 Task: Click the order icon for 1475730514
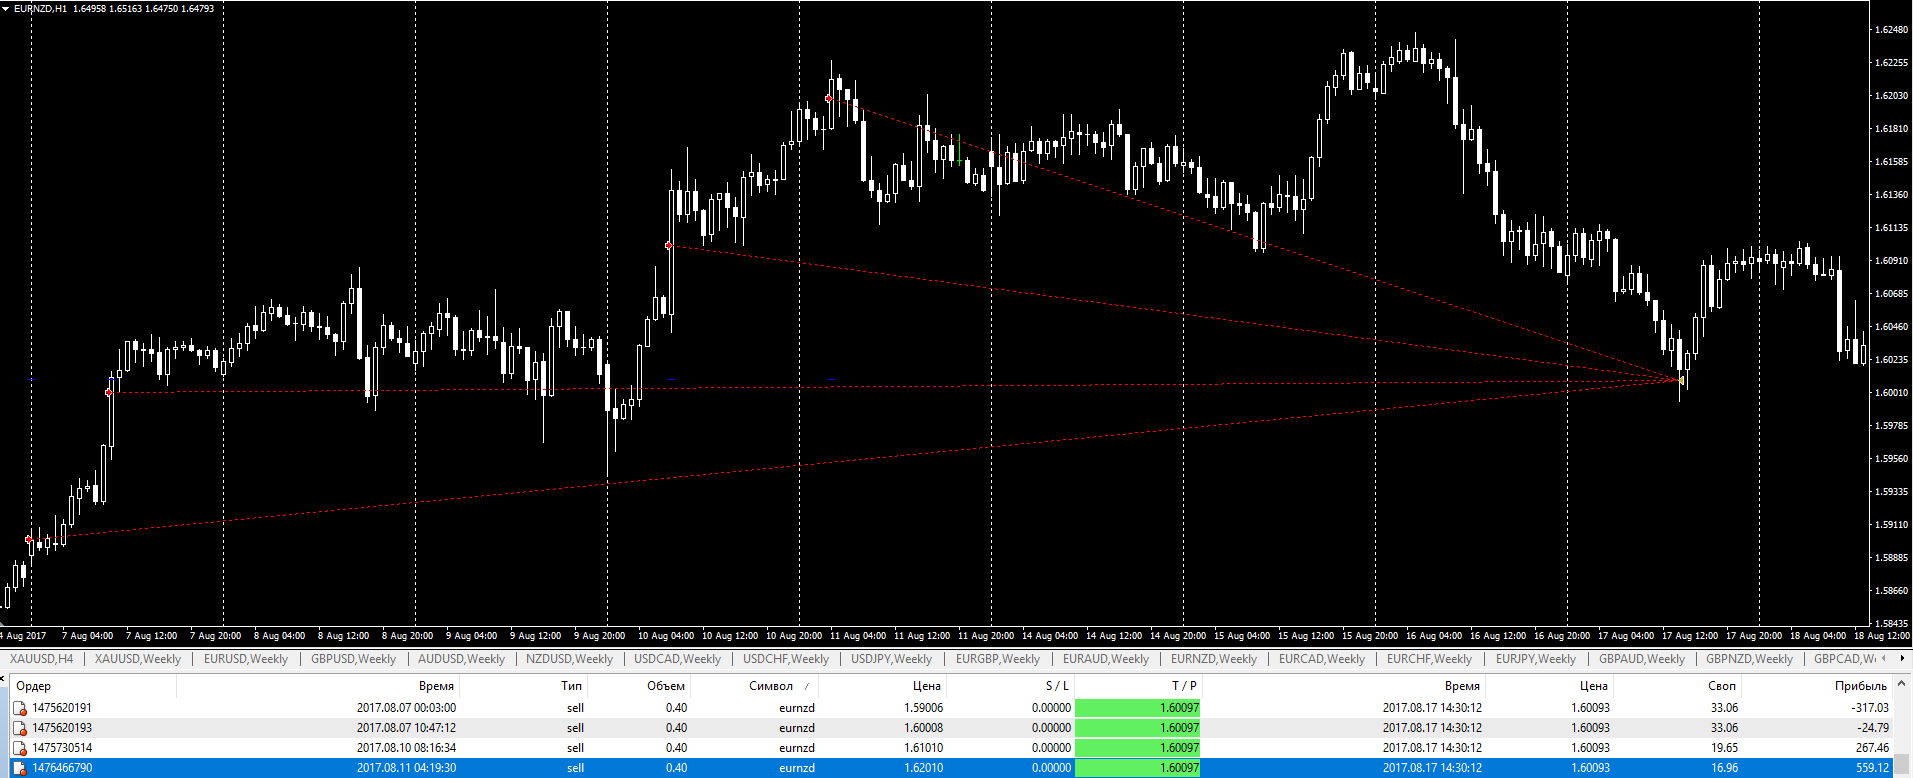tap(20, 748)
